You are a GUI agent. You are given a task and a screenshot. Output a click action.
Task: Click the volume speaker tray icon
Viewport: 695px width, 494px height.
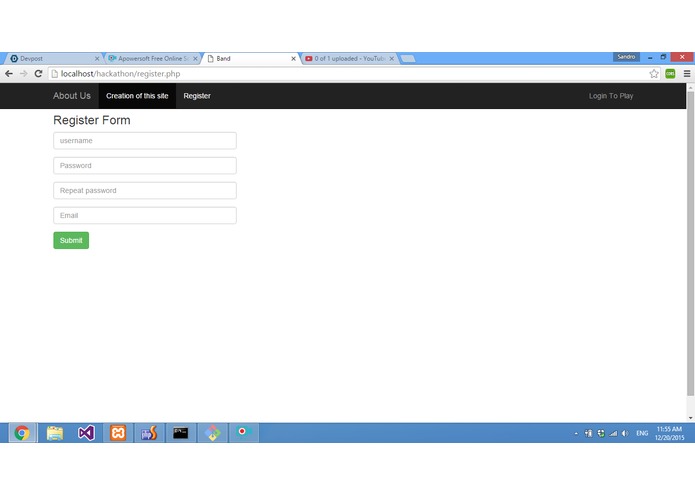coord(625,433)
